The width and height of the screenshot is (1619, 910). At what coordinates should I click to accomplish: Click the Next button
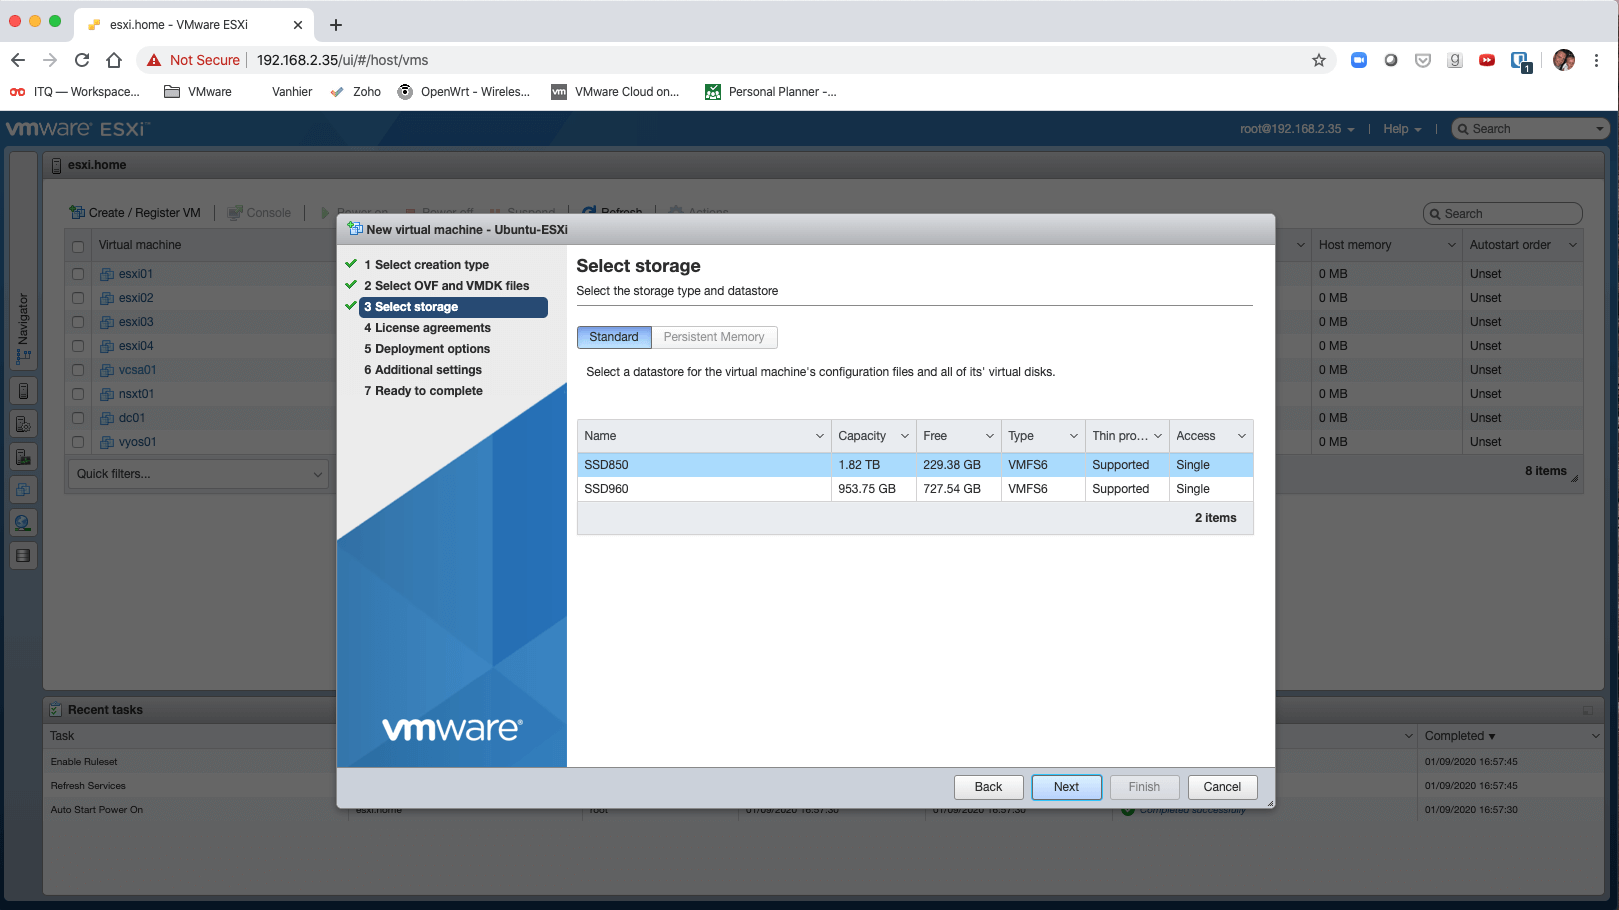(1067, 787)
